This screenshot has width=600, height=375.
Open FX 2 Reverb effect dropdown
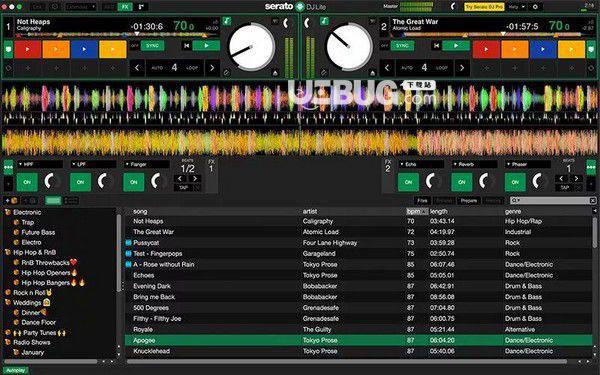click(474, 164)
